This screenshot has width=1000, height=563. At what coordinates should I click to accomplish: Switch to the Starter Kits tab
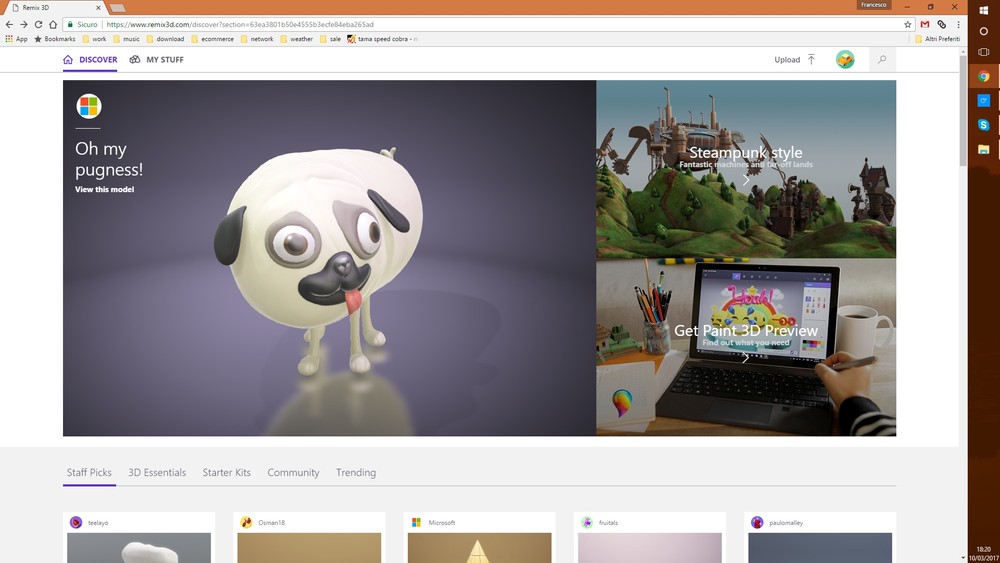[226, 472]
